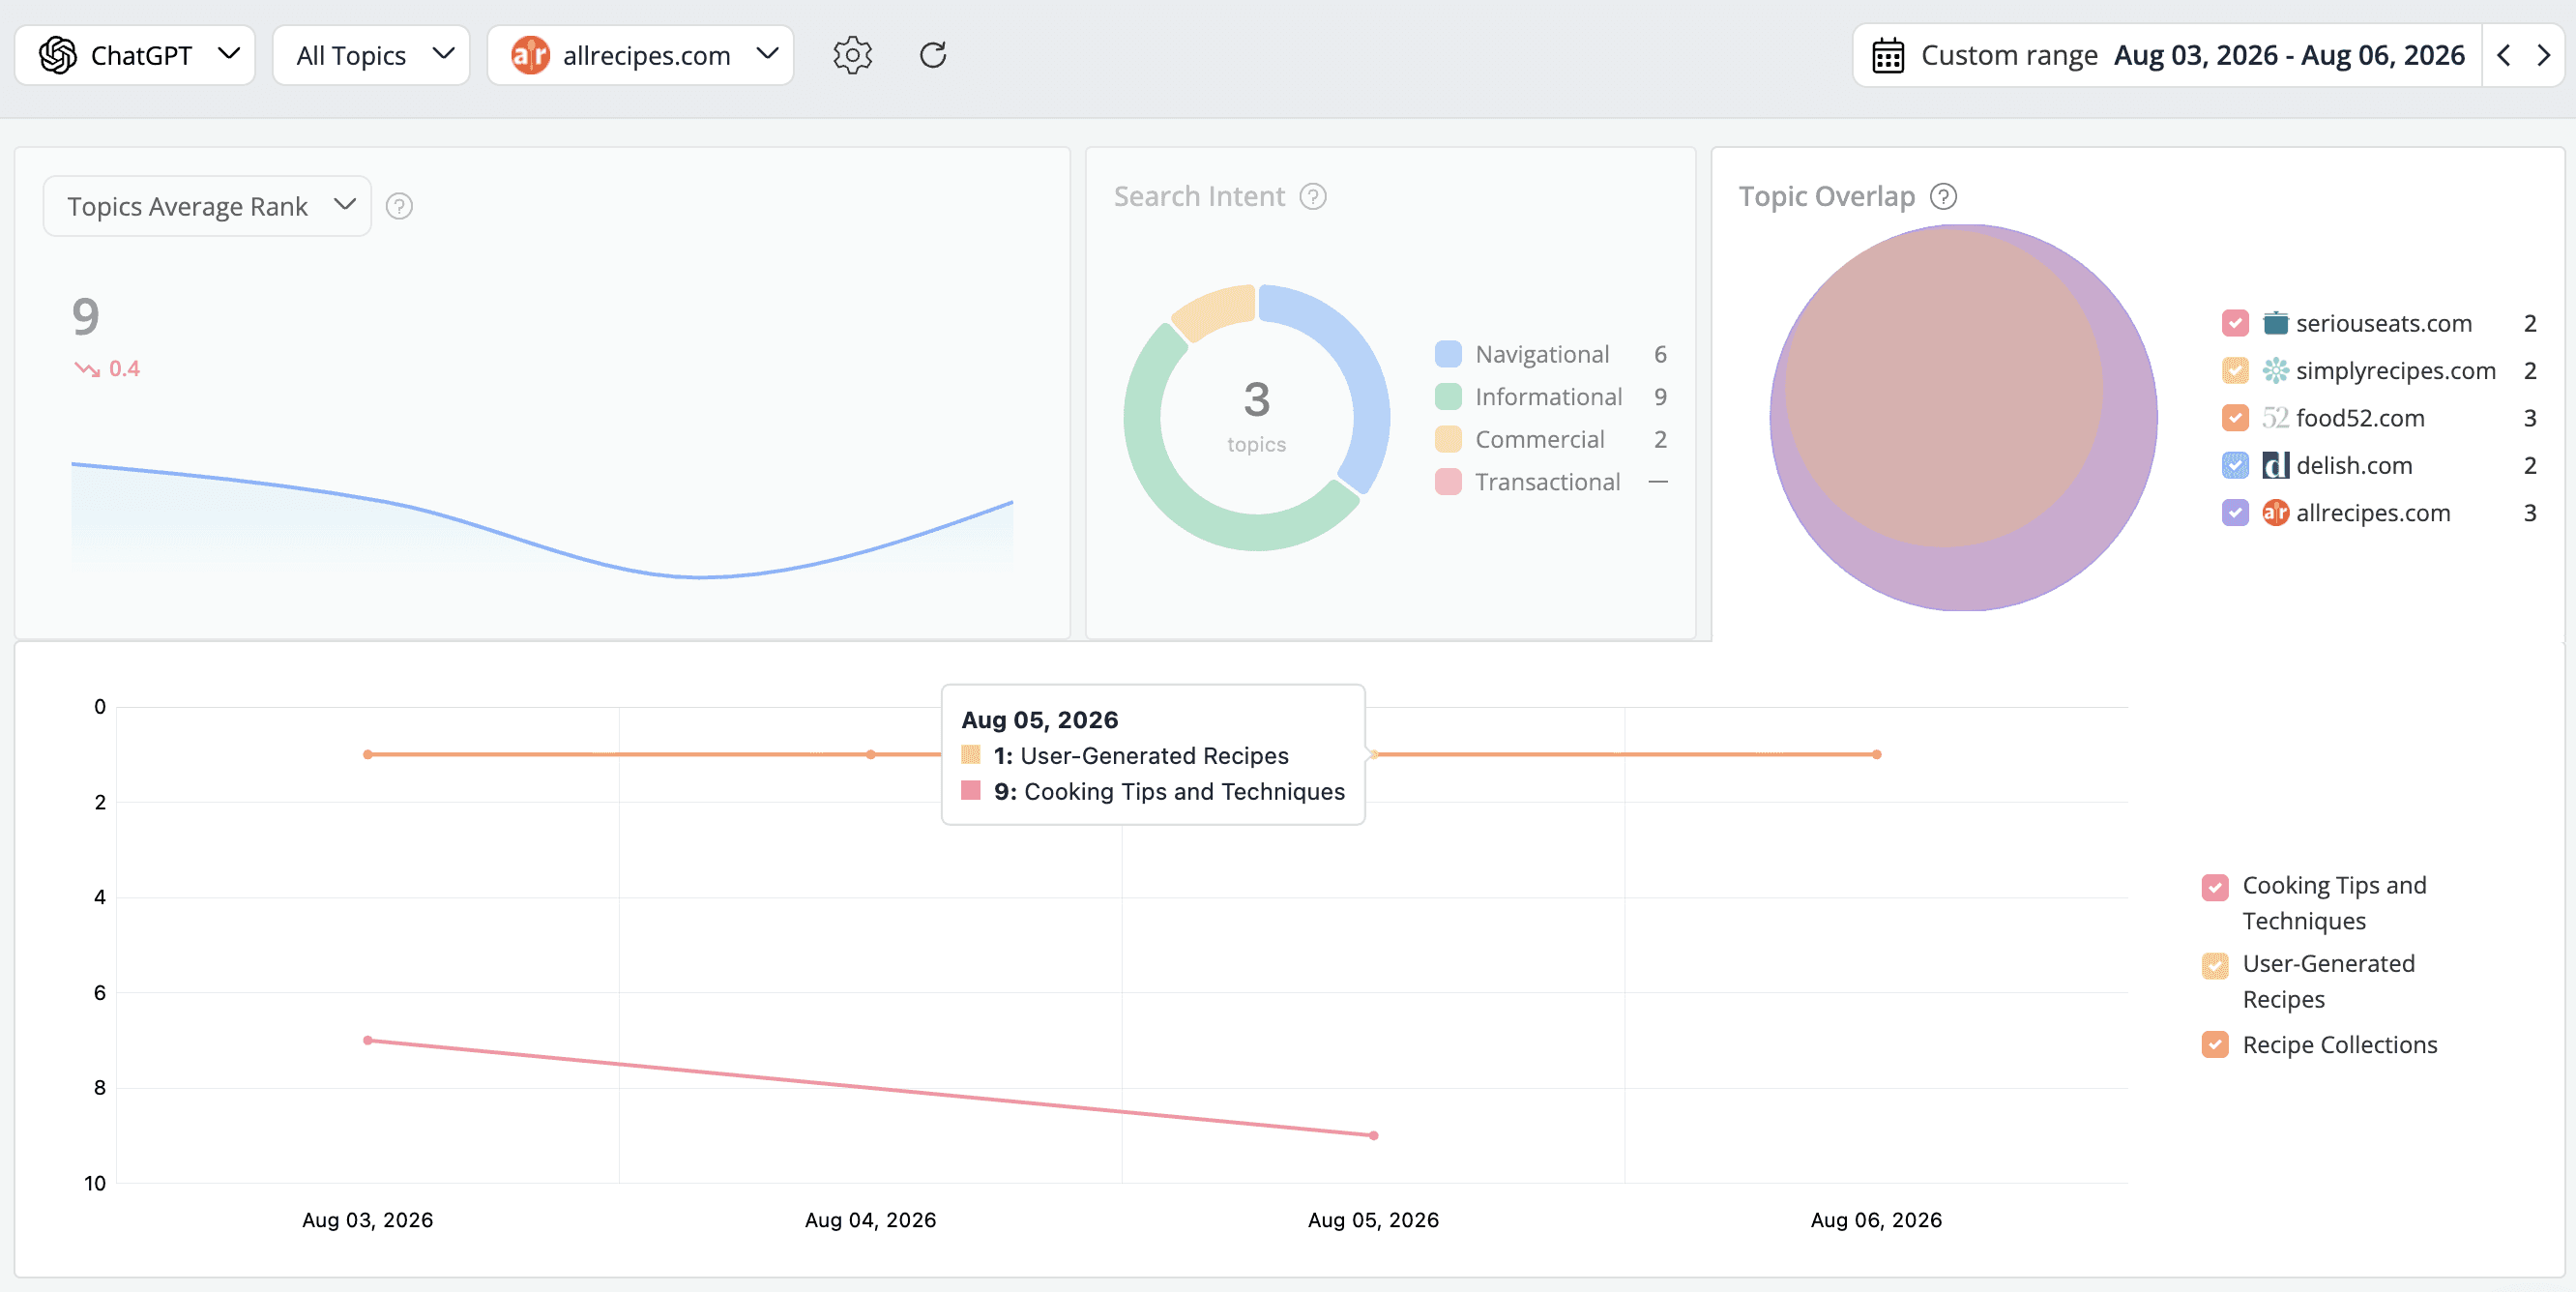2576x1292 pixels.
Task: Click the seriouseats.com favicon
Action: (x=2275, y=323)
